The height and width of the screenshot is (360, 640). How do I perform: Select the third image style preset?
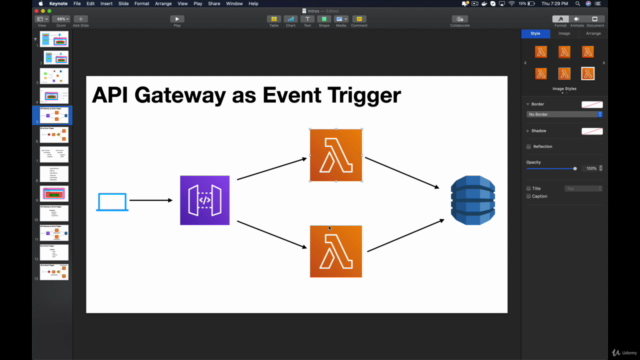tap(588, 52)
